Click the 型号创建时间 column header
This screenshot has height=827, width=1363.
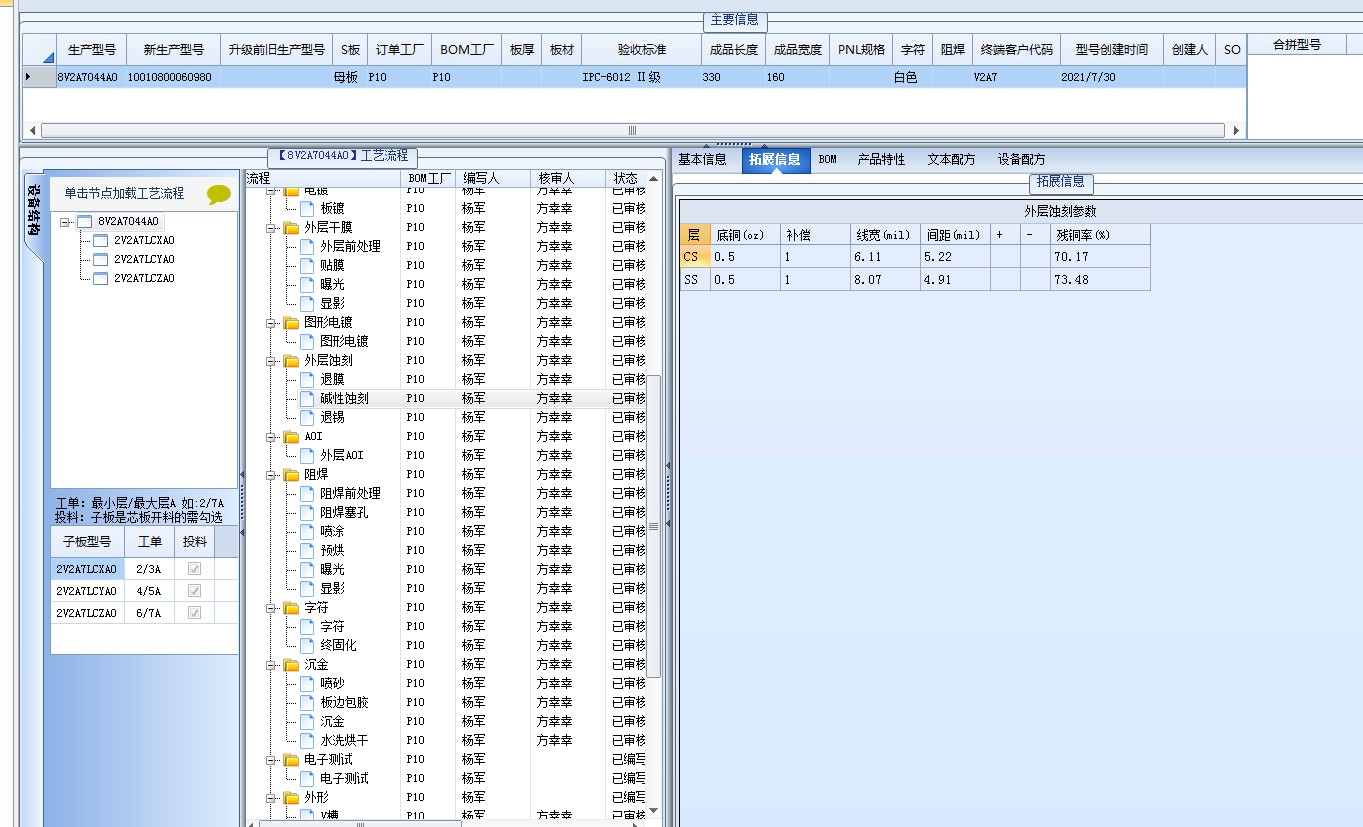click(x=1111, y=49)
